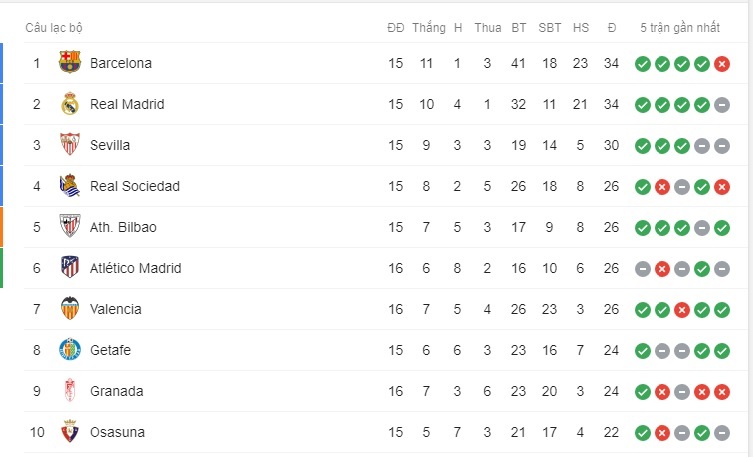Click the Sevilla club crest
This screenshot has width=753, height=457.
click(x=70, y=144)
